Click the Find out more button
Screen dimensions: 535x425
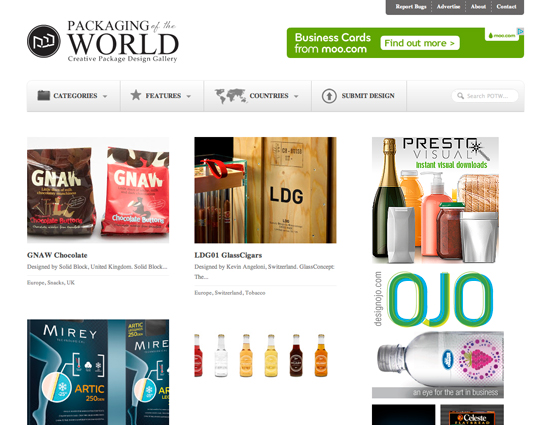tap(420, 43)
